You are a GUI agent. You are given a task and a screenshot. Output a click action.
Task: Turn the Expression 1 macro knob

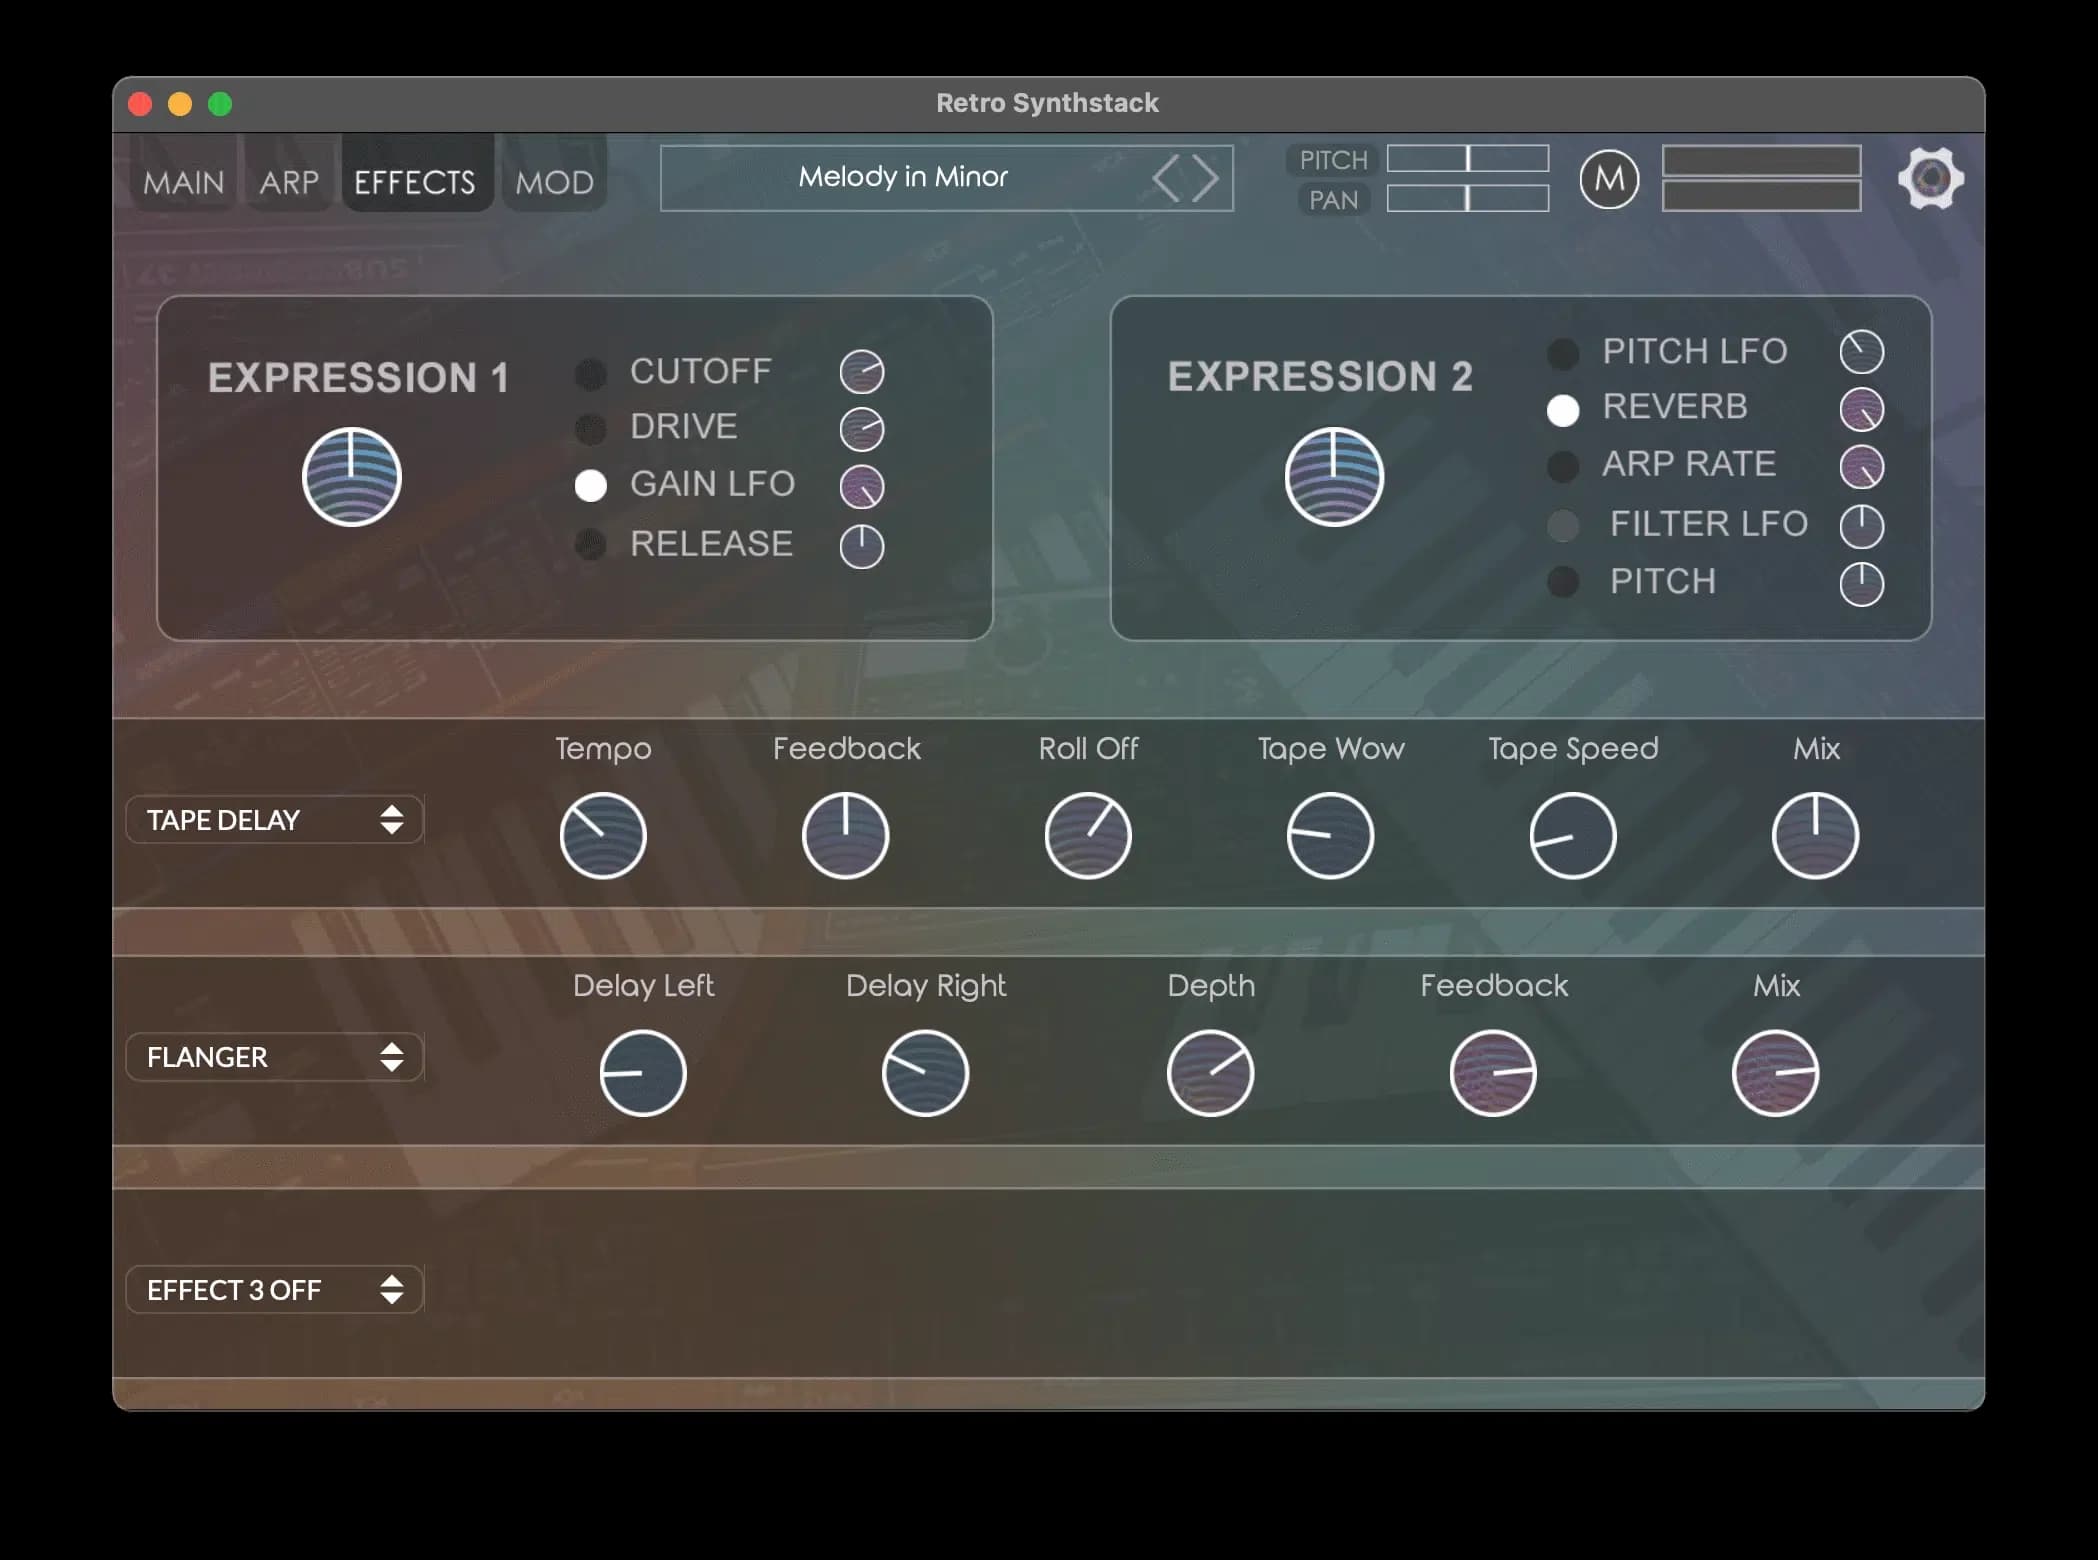point(352,477)
